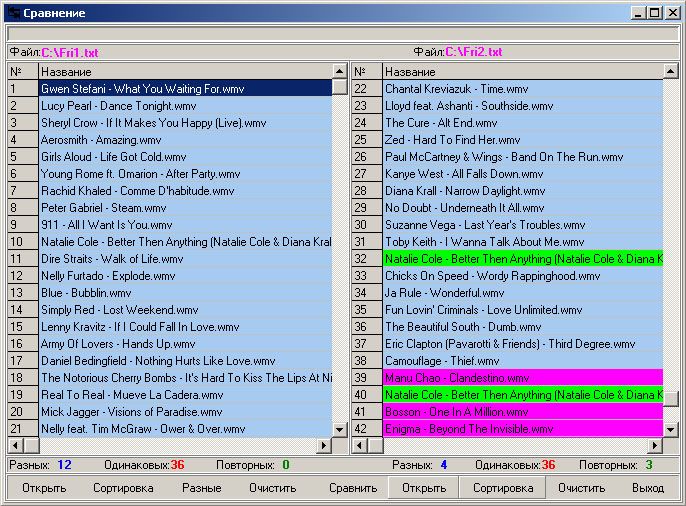686x506 pixels.
Task: Select row Gwen Stefani - What You Waiting For
Action: click(186, 89)
